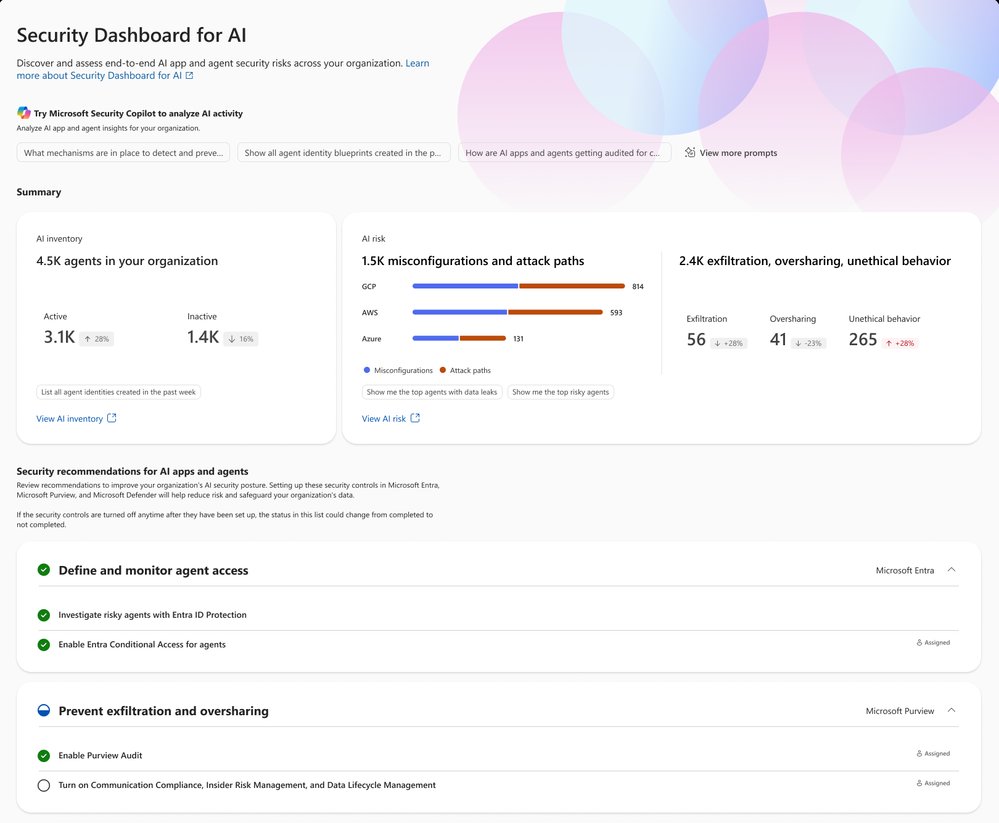Click the GCP orange attack paths bar segment
The width and height of the screenshot is (999, 823).
click(x=572, y=286)
